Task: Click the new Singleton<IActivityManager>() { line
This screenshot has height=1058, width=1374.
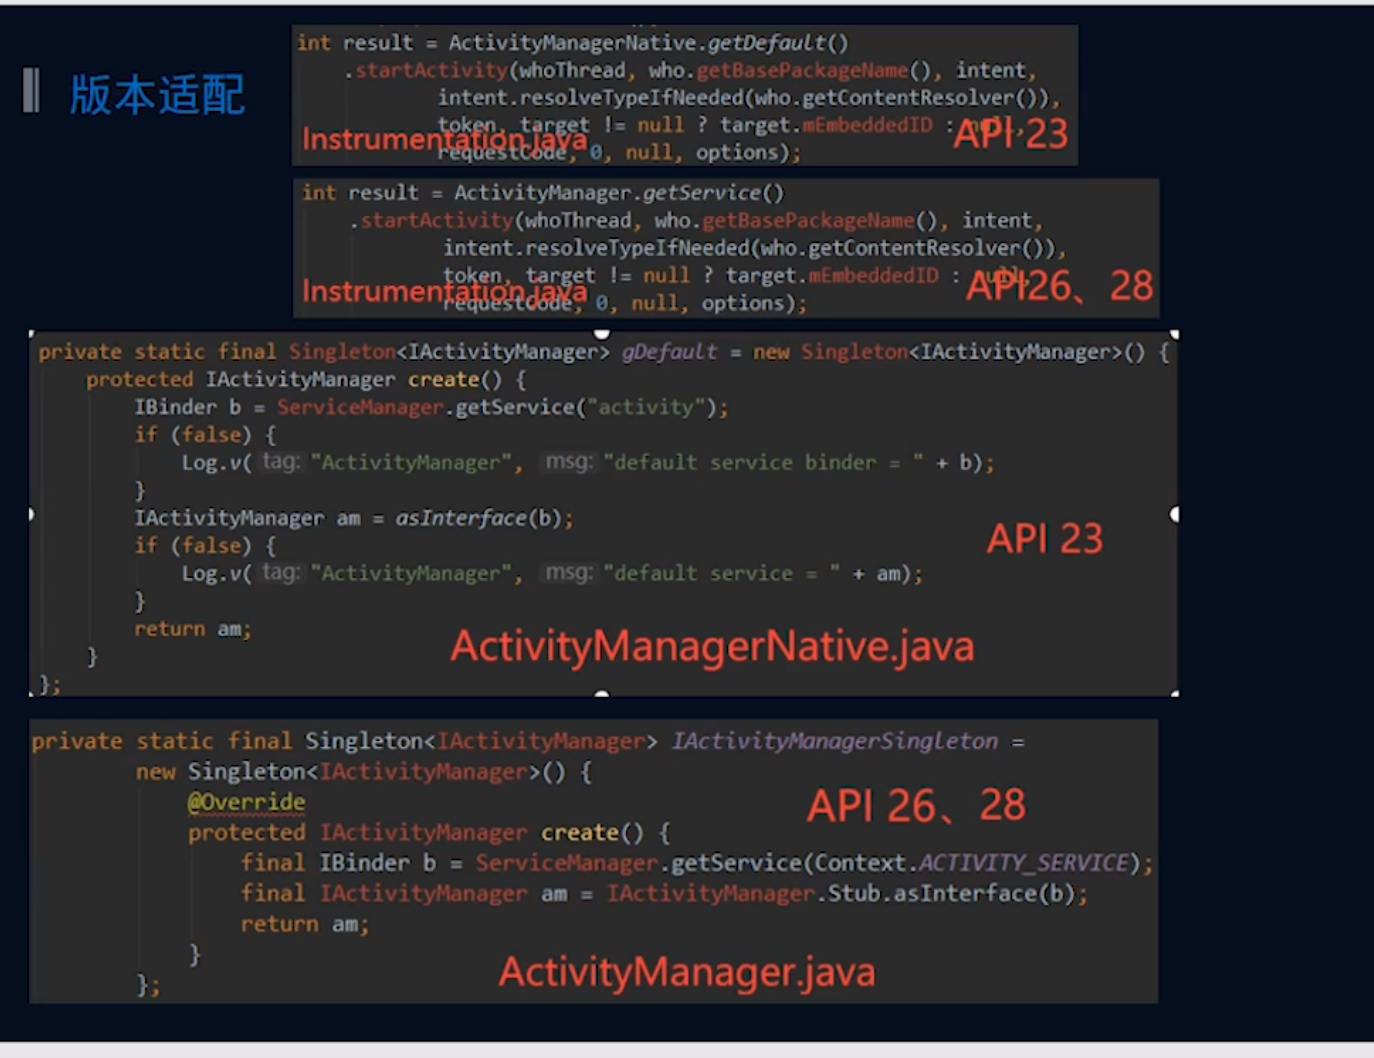Action: click(x=364, y=772)
